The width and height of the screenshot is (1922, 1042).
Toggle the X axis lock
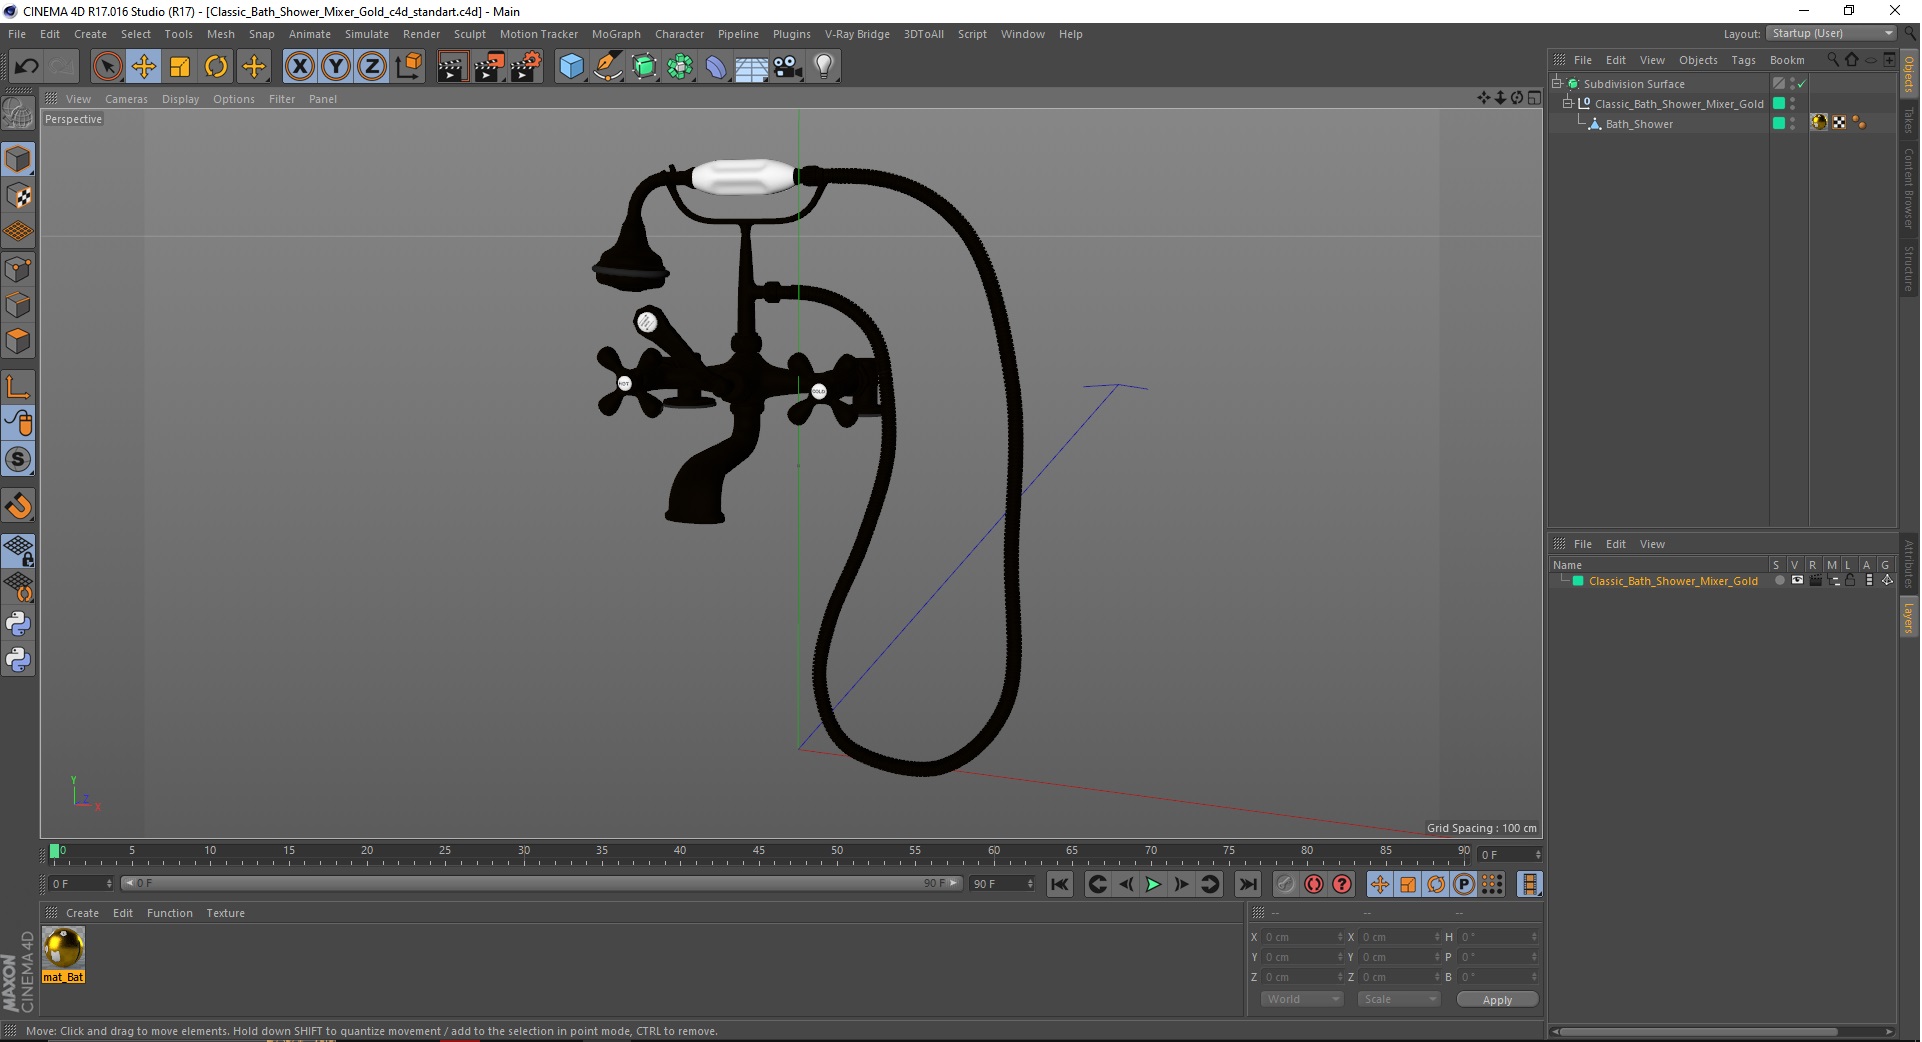pos(299,67)
